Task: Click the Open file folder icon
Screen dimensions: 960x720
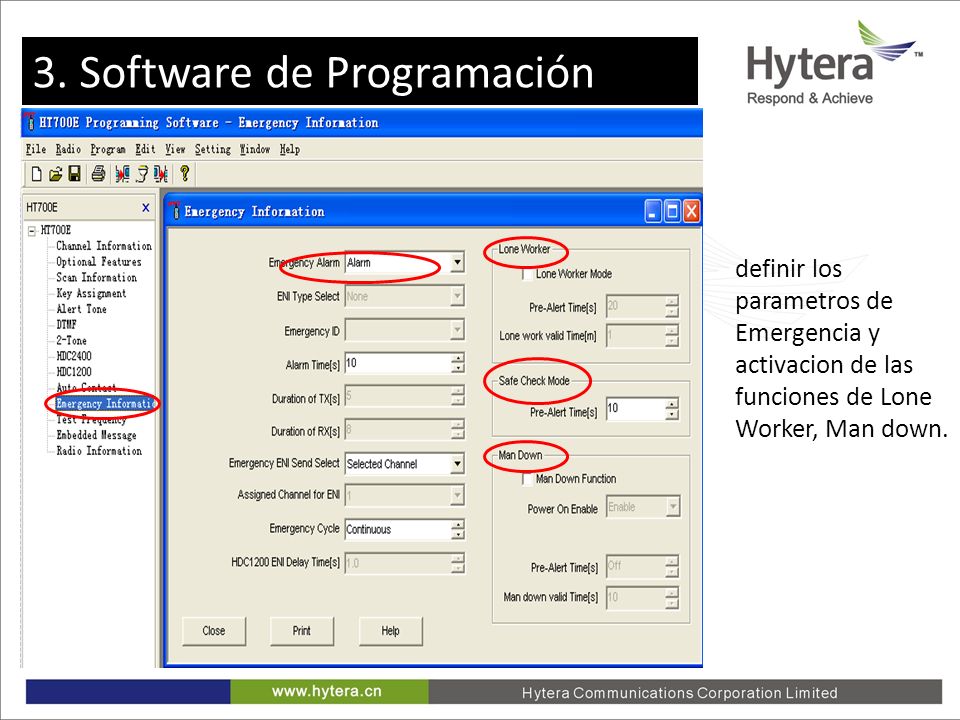Action: [x=56, y=174]
